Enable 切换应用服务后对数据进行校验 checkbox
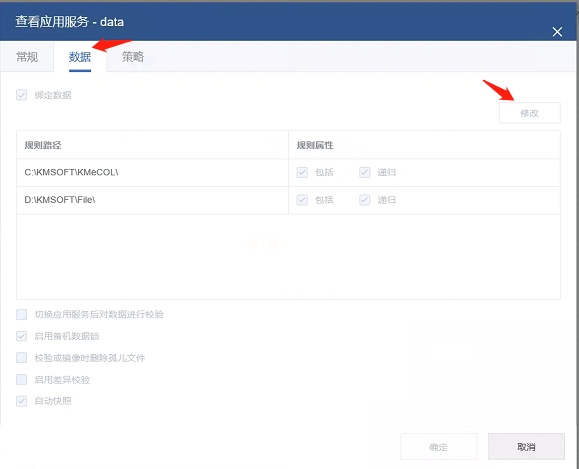 [21, 314]
